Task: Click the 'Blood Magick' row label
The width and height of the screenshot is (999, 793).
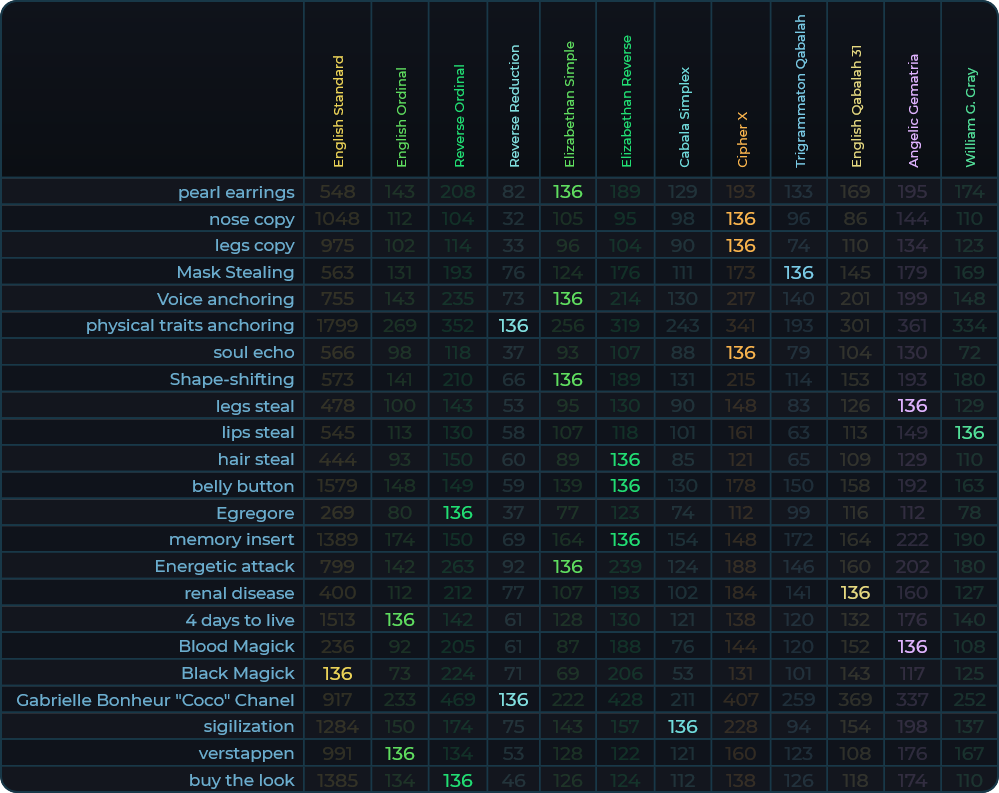Action: 236,646
